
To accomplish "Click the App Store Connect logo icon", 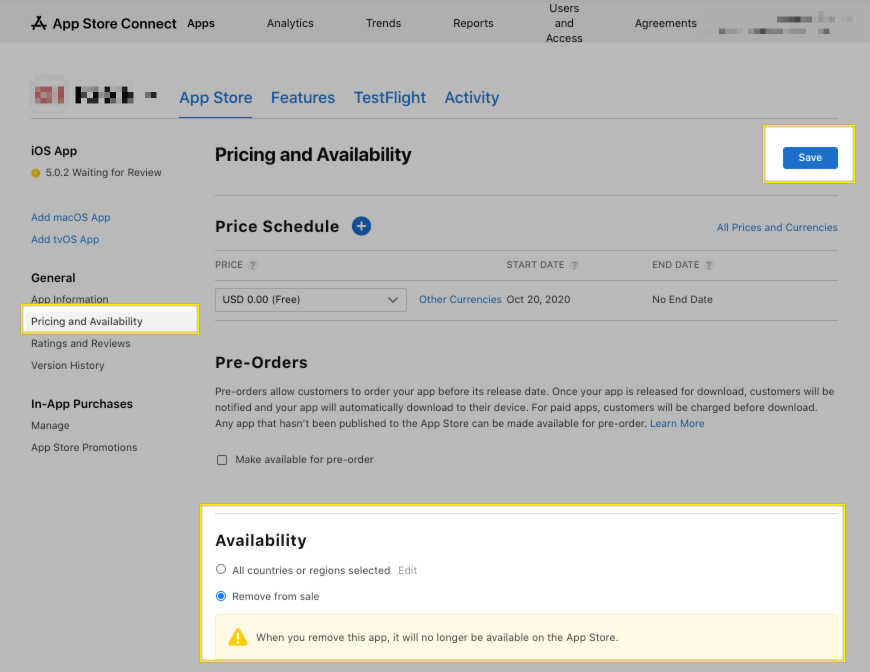I will 39,23.
